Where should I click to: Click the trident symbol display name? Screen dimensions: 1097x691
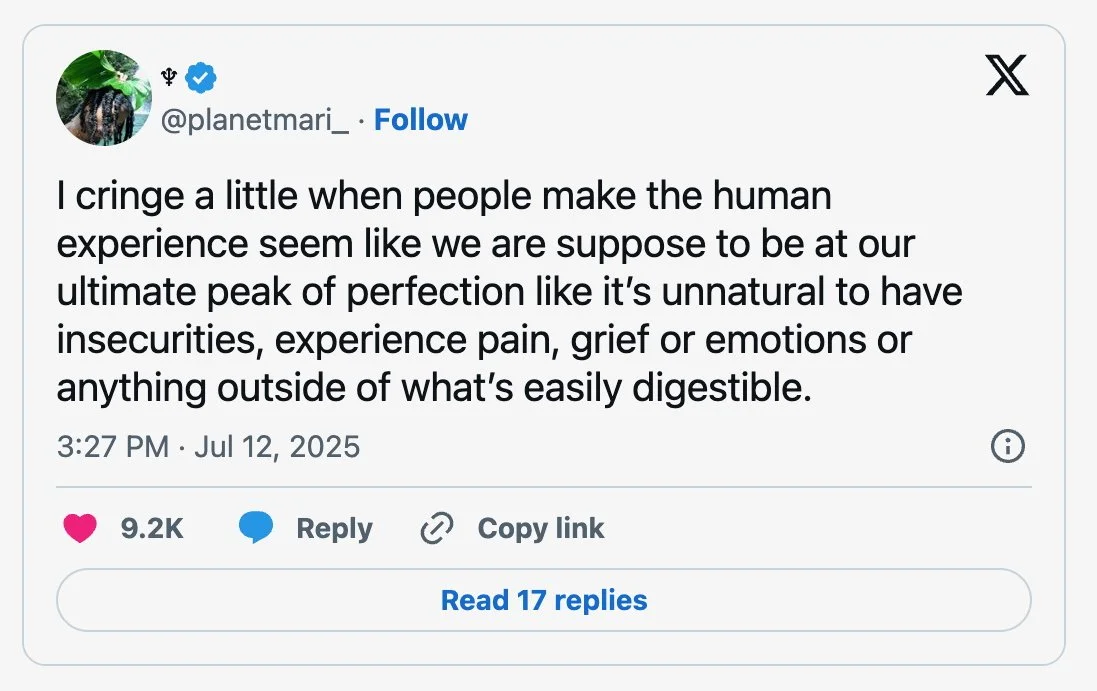[x=168, y=76]
